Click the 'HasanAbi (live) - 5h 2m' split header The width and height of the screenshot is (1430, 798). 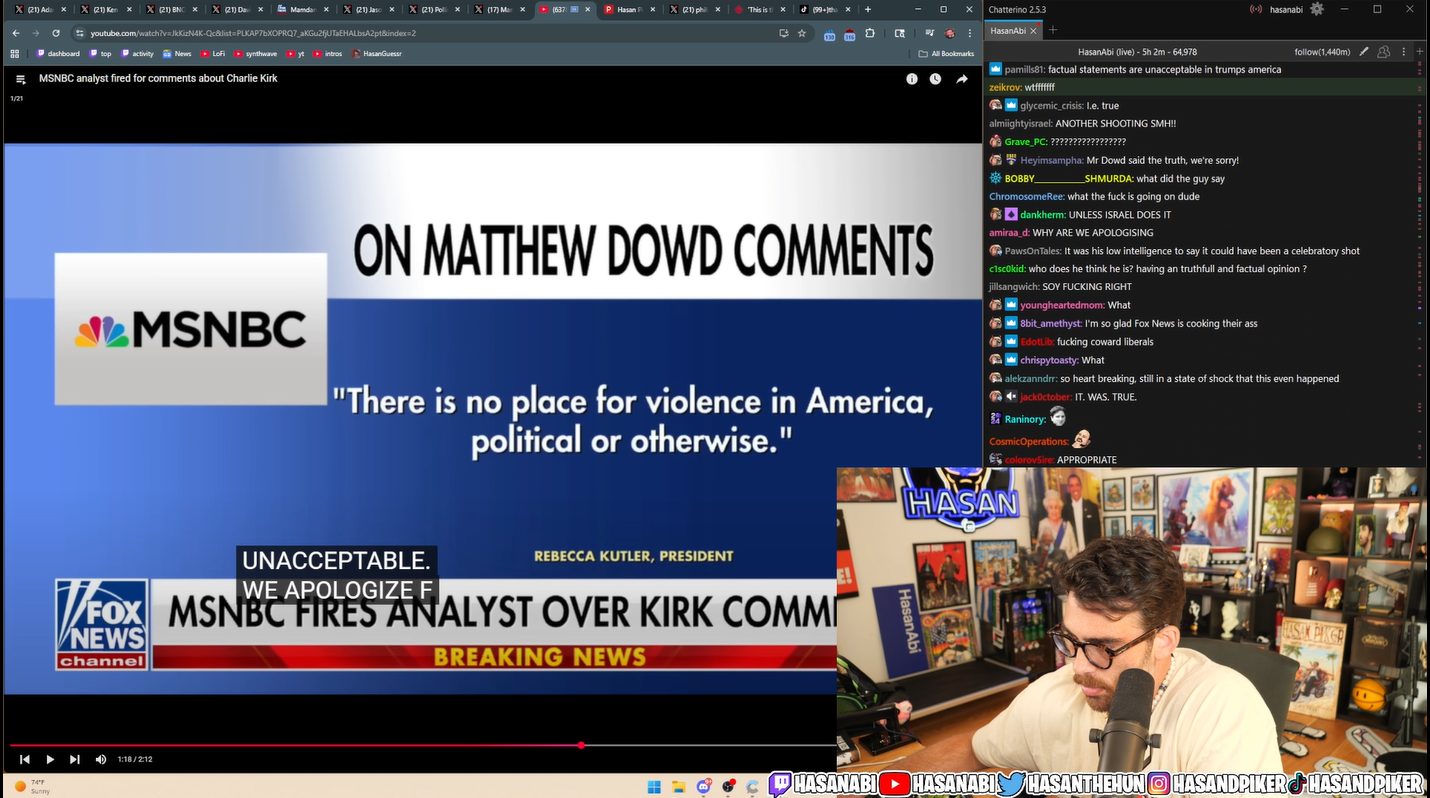click(1137, 52)
